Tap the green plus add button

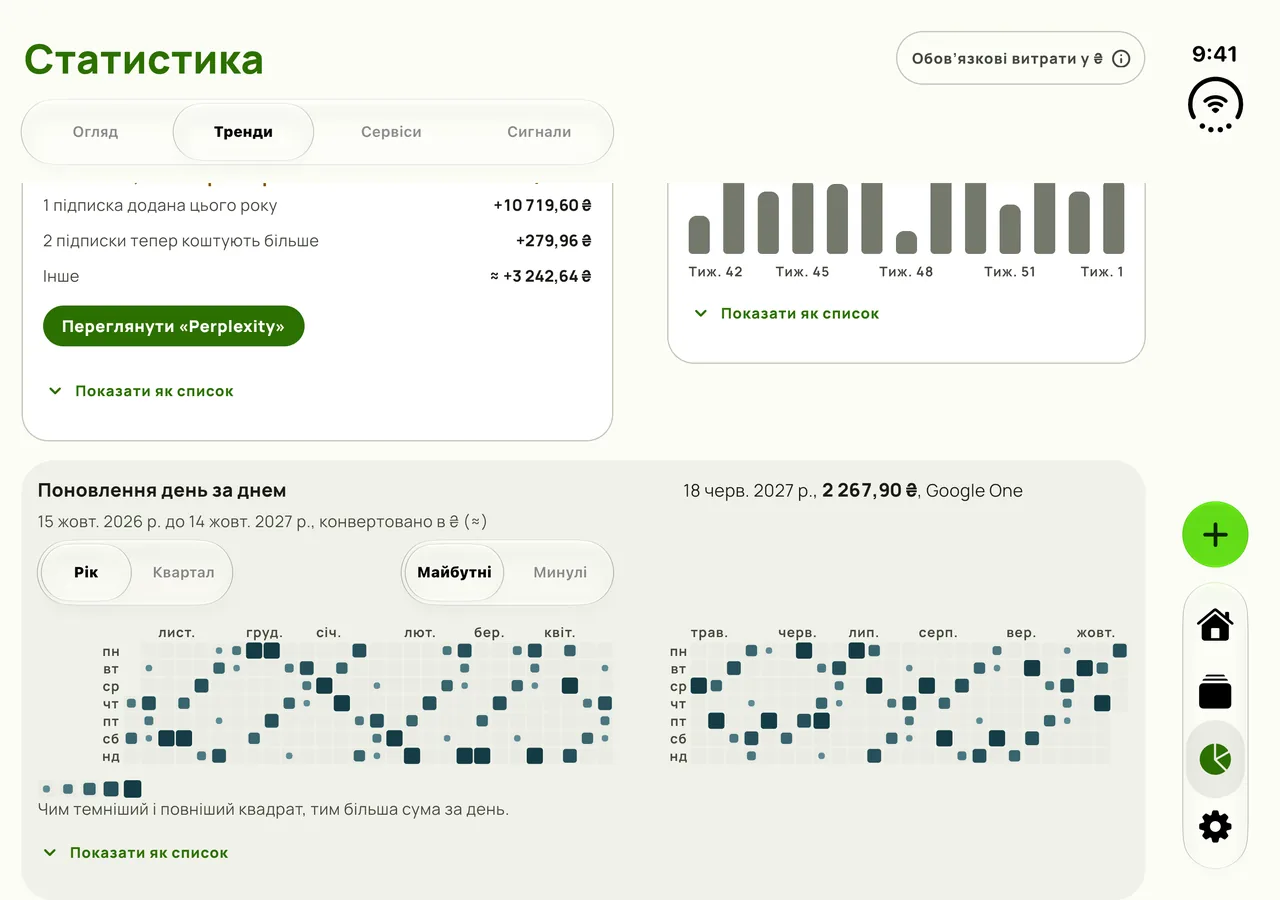1215,535
